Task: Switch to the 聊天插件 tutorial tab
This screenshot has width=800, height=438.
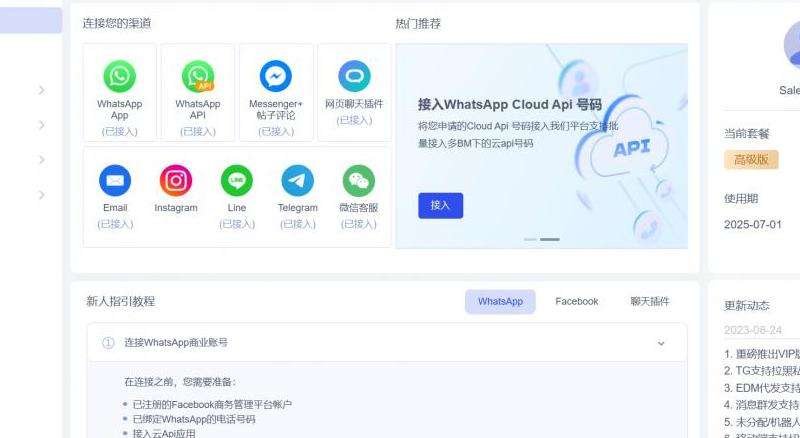Action: tap(649, 302)
